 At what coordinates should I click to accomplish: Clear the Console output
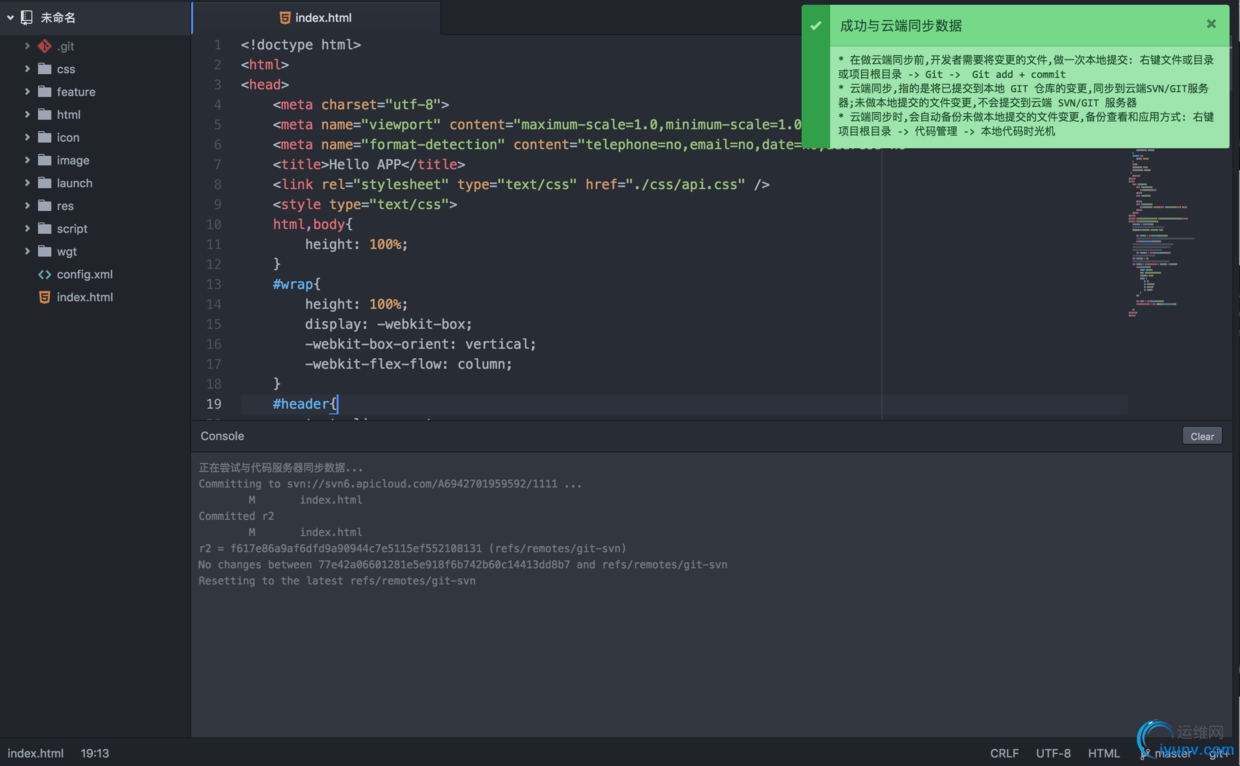pyautogui.click(x=1202, y=436)
